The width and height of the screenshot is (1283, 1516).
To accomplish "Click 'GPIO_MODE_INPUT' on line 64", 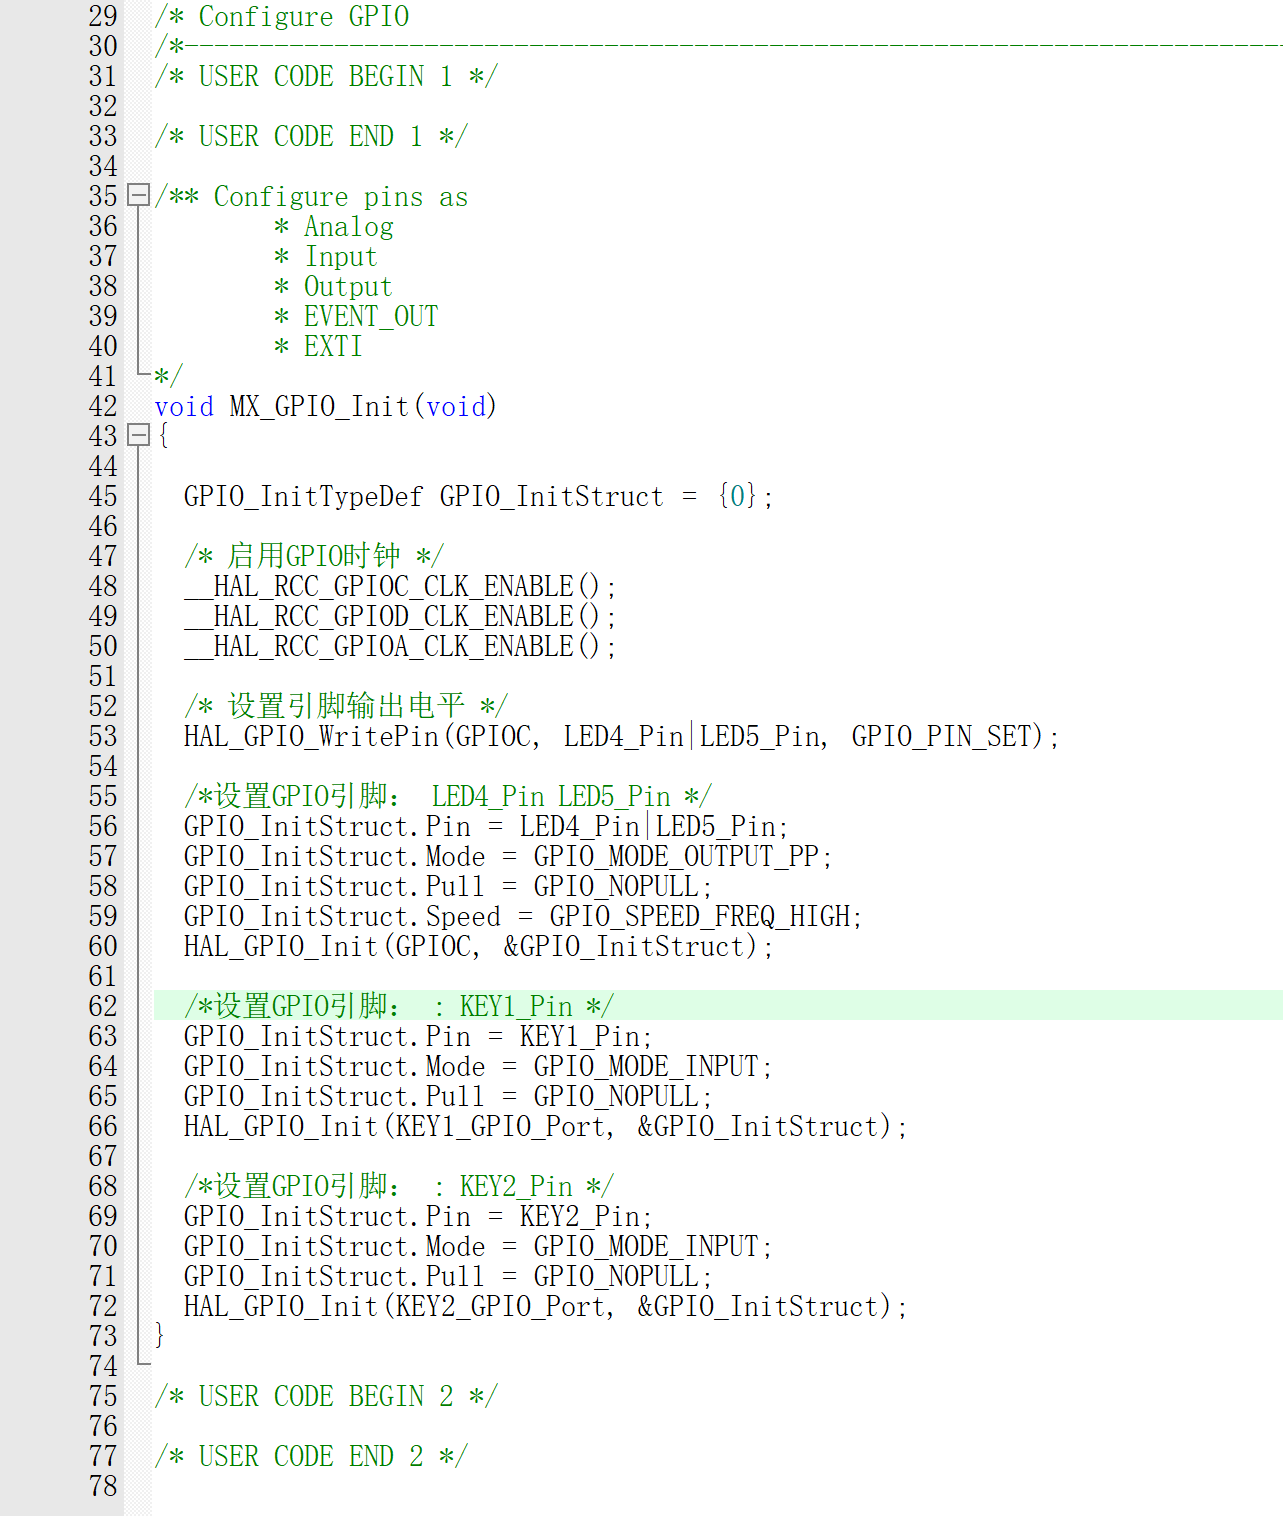I will point(646,1066).
